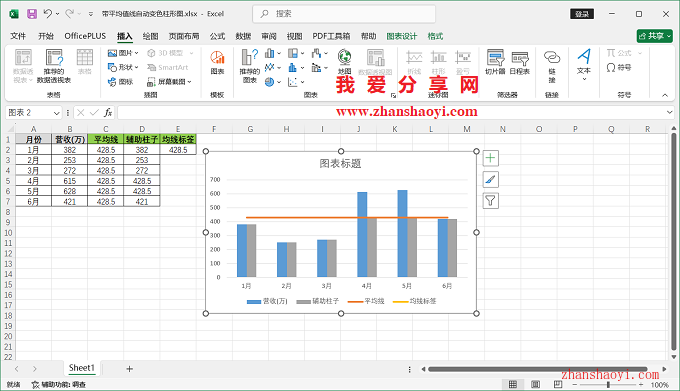Undo the last action
680x391 pixels.
coord(48,14)
